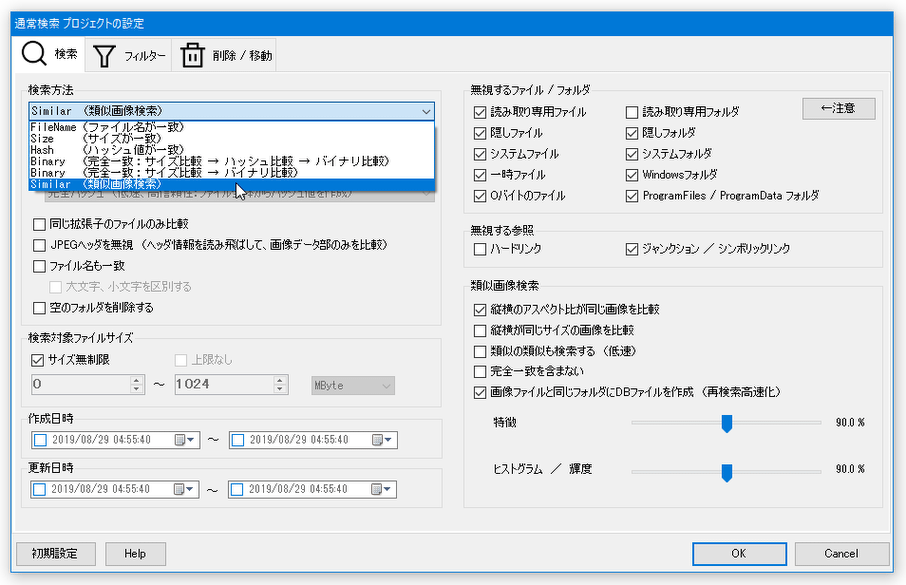Enable 同じ拡張子のファイルのみ比較 checkbox
The image size is (906, 585).
[39, 224]
